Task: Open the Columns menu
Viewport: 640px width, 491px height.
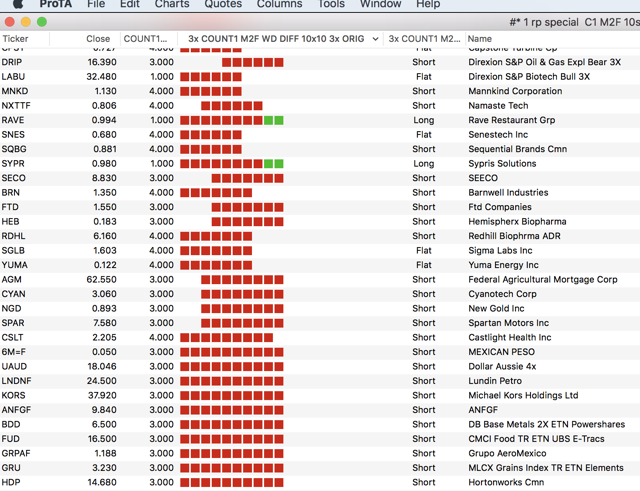Action: pos(280,4)
